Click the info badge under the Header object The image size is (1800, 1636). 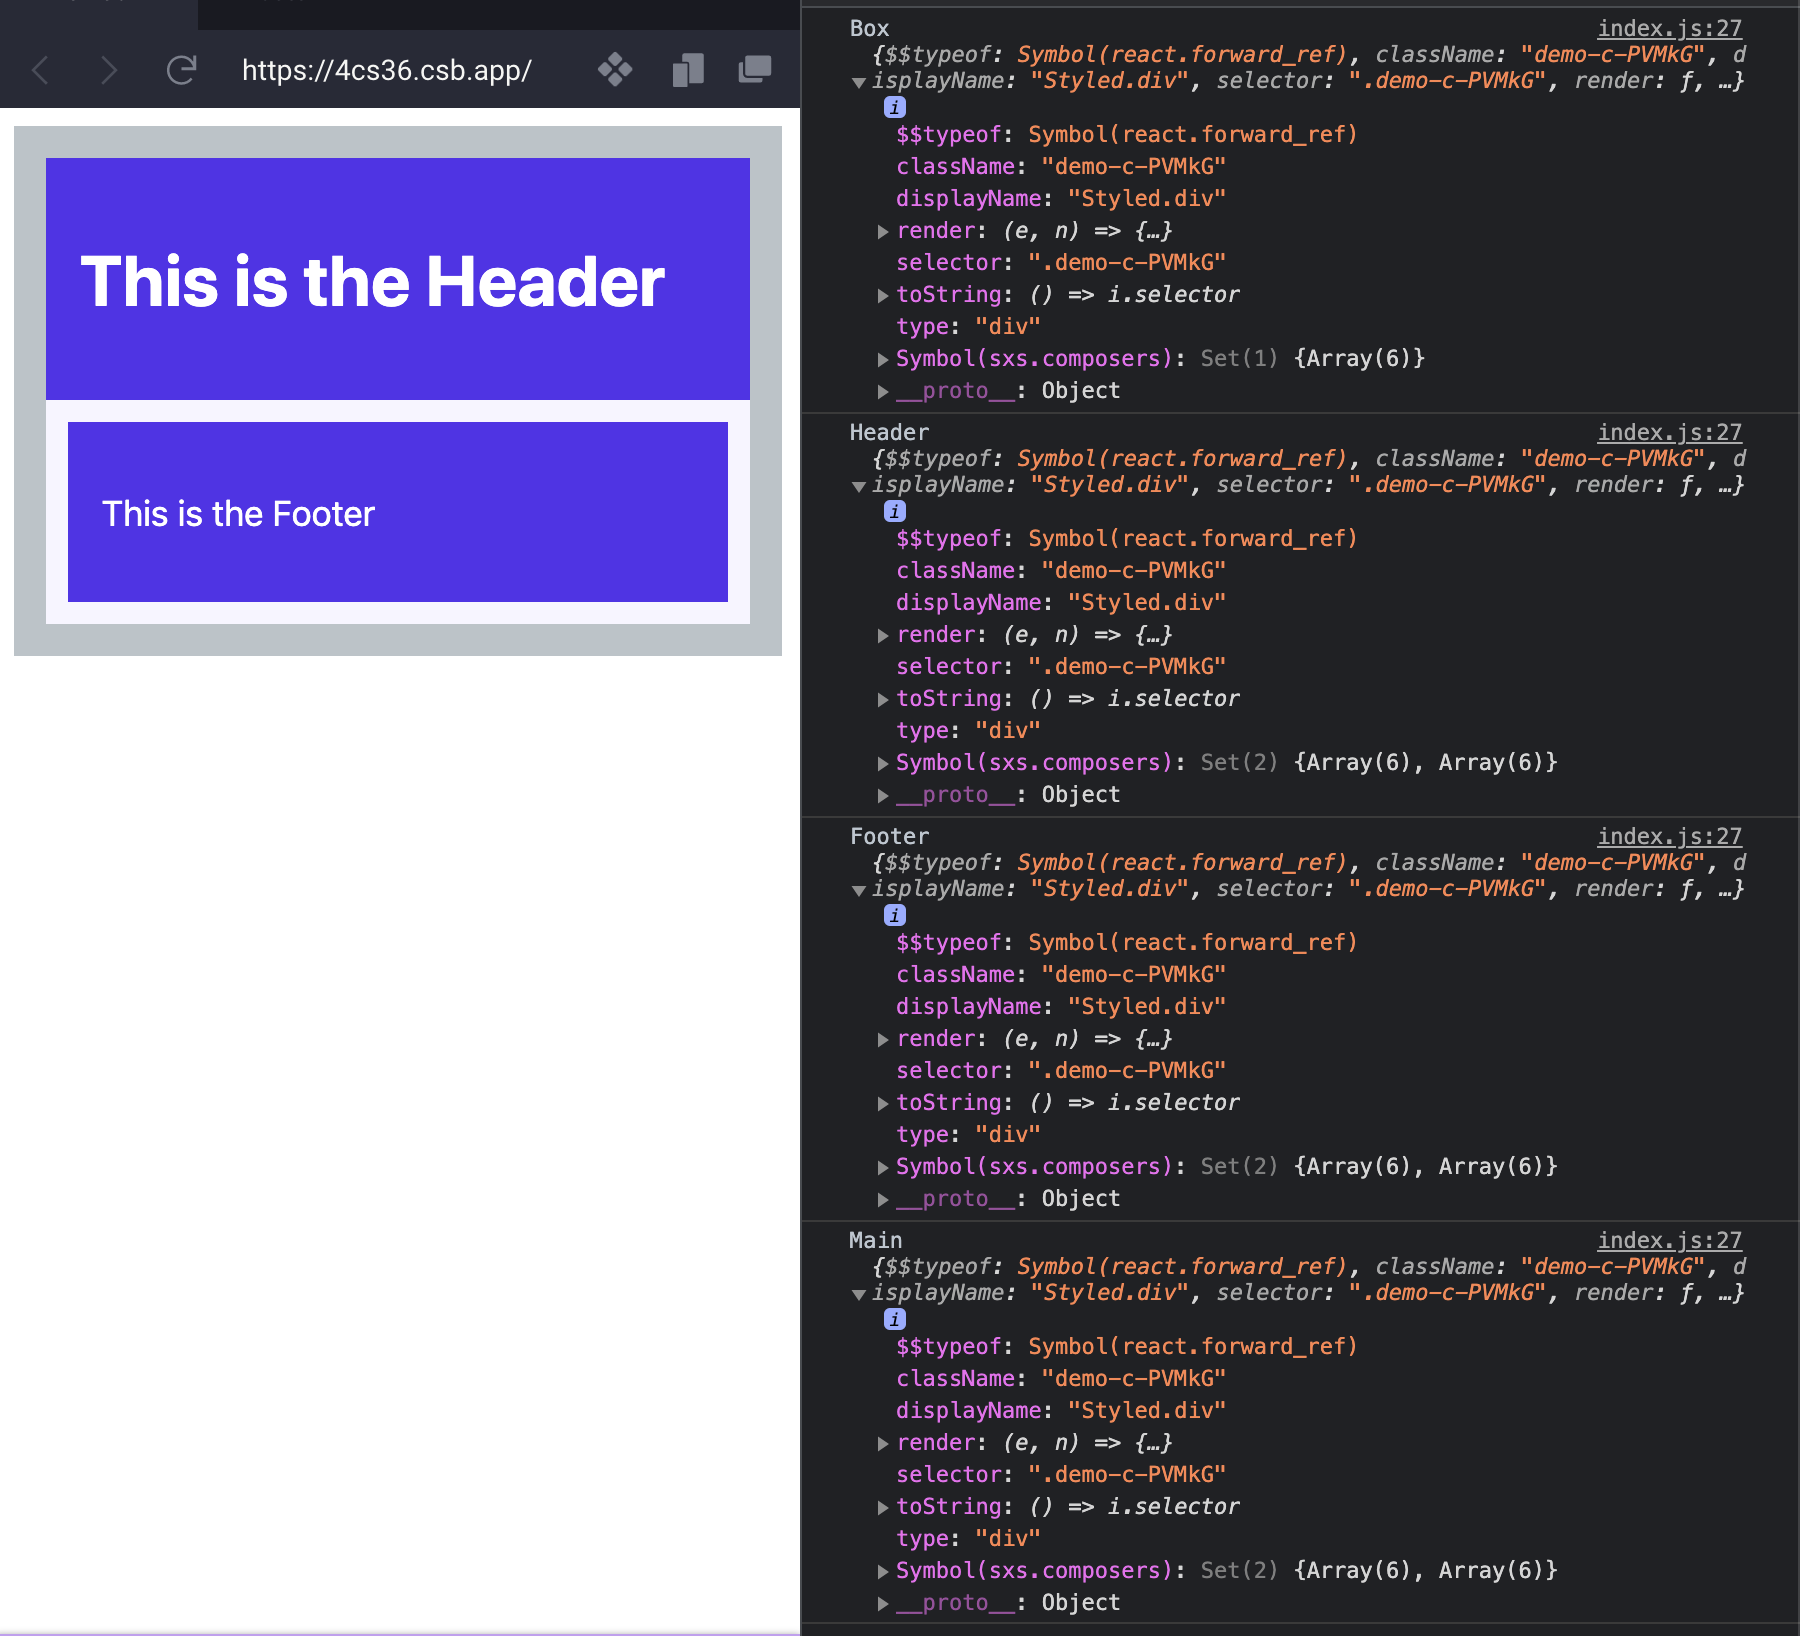click(x=893, y=511)
